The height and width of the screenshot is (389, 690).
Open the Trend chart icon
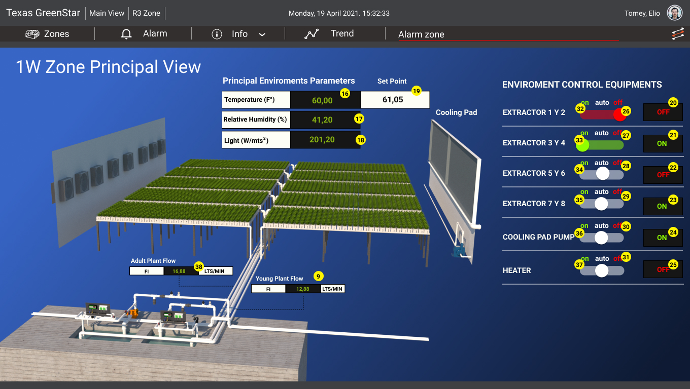point(312,34)
